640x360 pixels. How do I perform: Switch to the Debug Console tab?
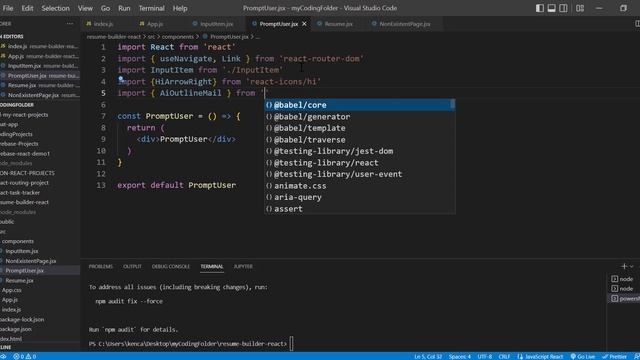click(171, 267)
